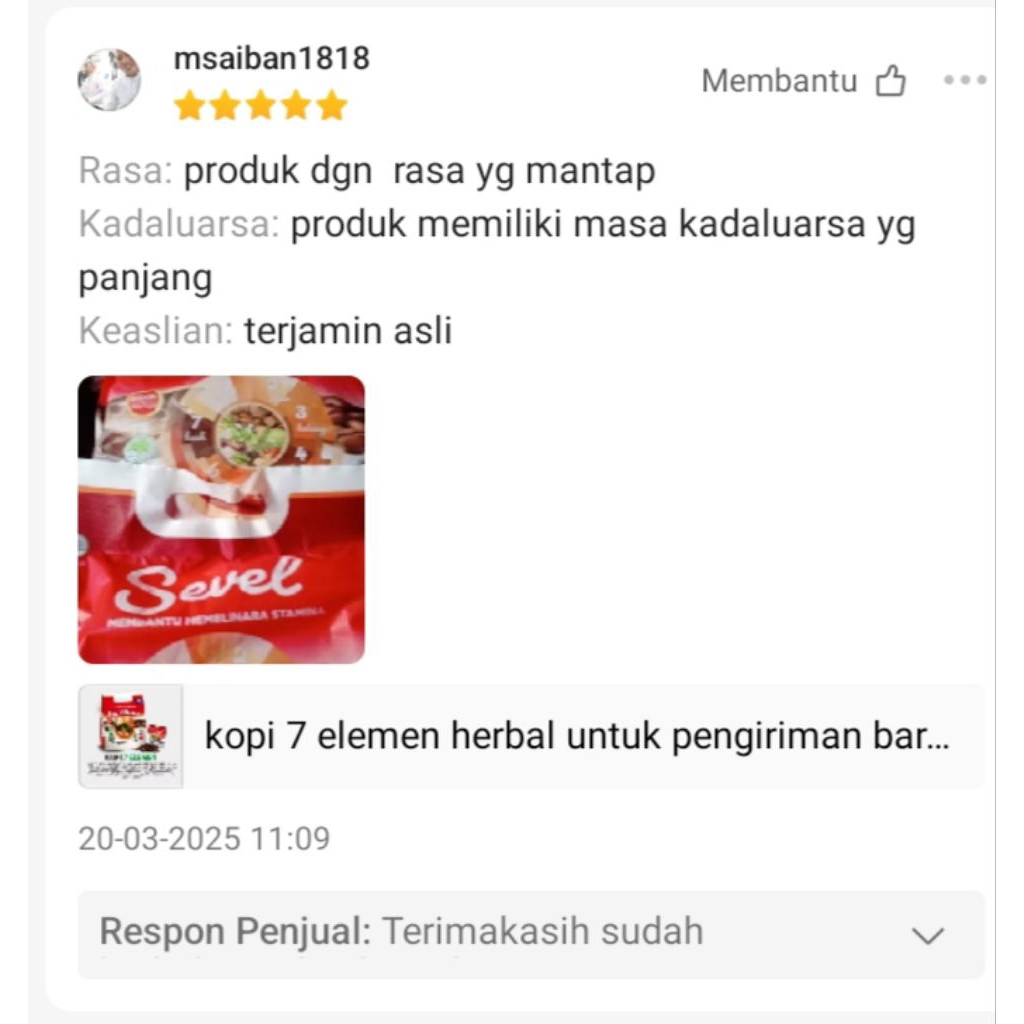The width and height of the screenshot is (1024, 1024).
Task: Select the Keaslian terjamin asli line
Action: (x=265, y=331)
